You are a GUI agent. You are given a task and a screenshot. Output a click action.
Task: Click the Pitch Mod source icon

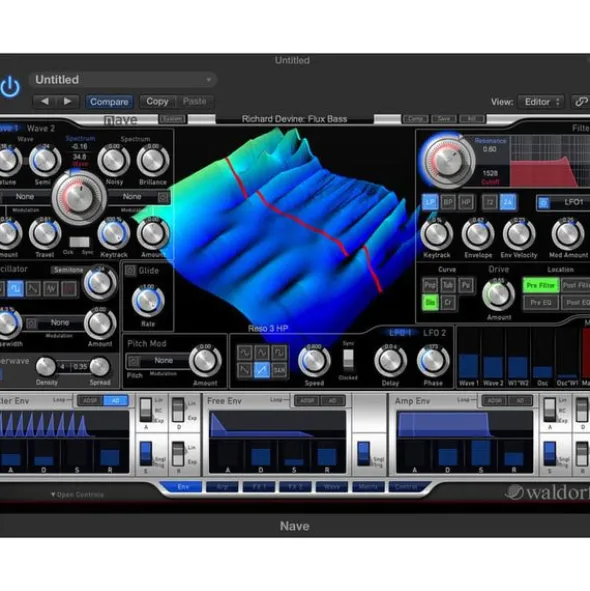(x=133, y=361)
